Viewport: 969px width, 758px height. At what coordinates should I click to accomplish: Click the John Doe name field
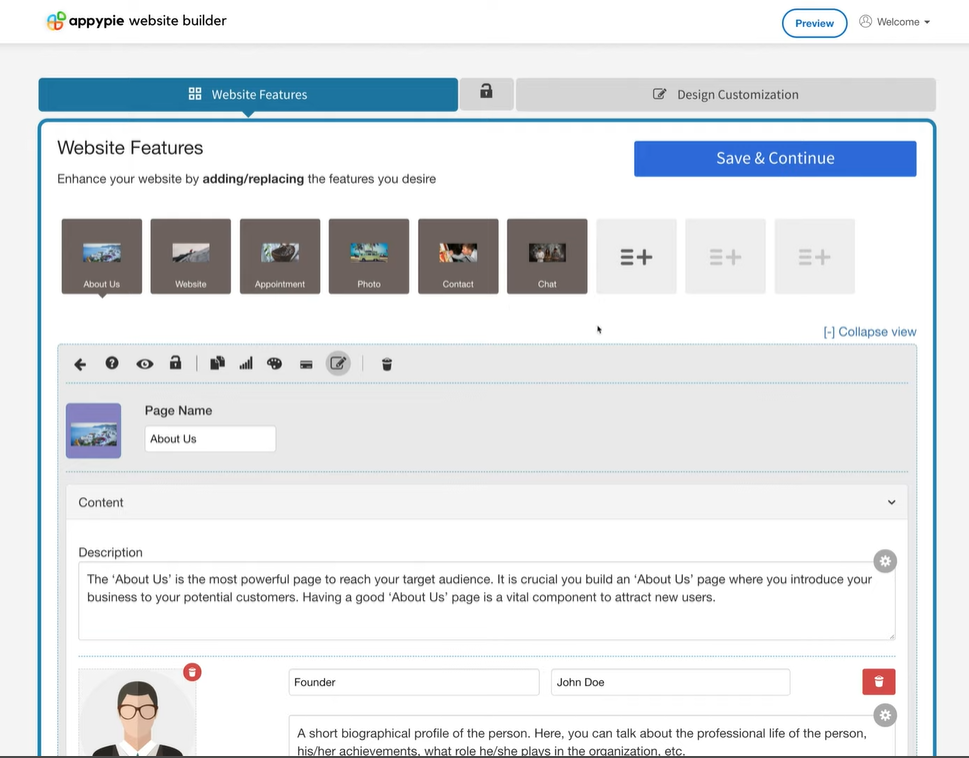(671, 682)
